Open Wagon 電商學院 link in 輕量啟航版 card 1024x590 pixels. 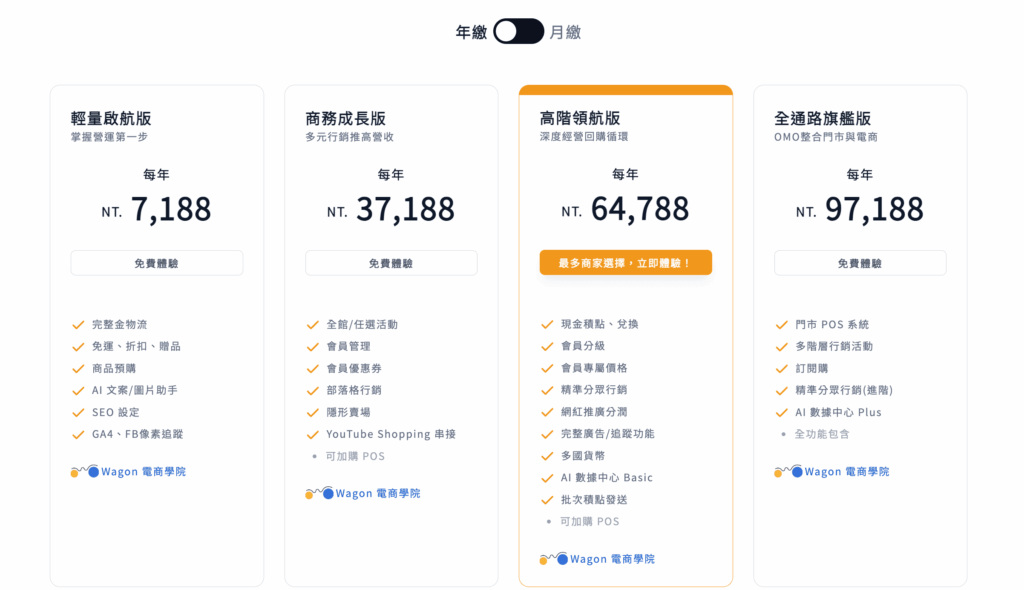[x=143, y=472]
